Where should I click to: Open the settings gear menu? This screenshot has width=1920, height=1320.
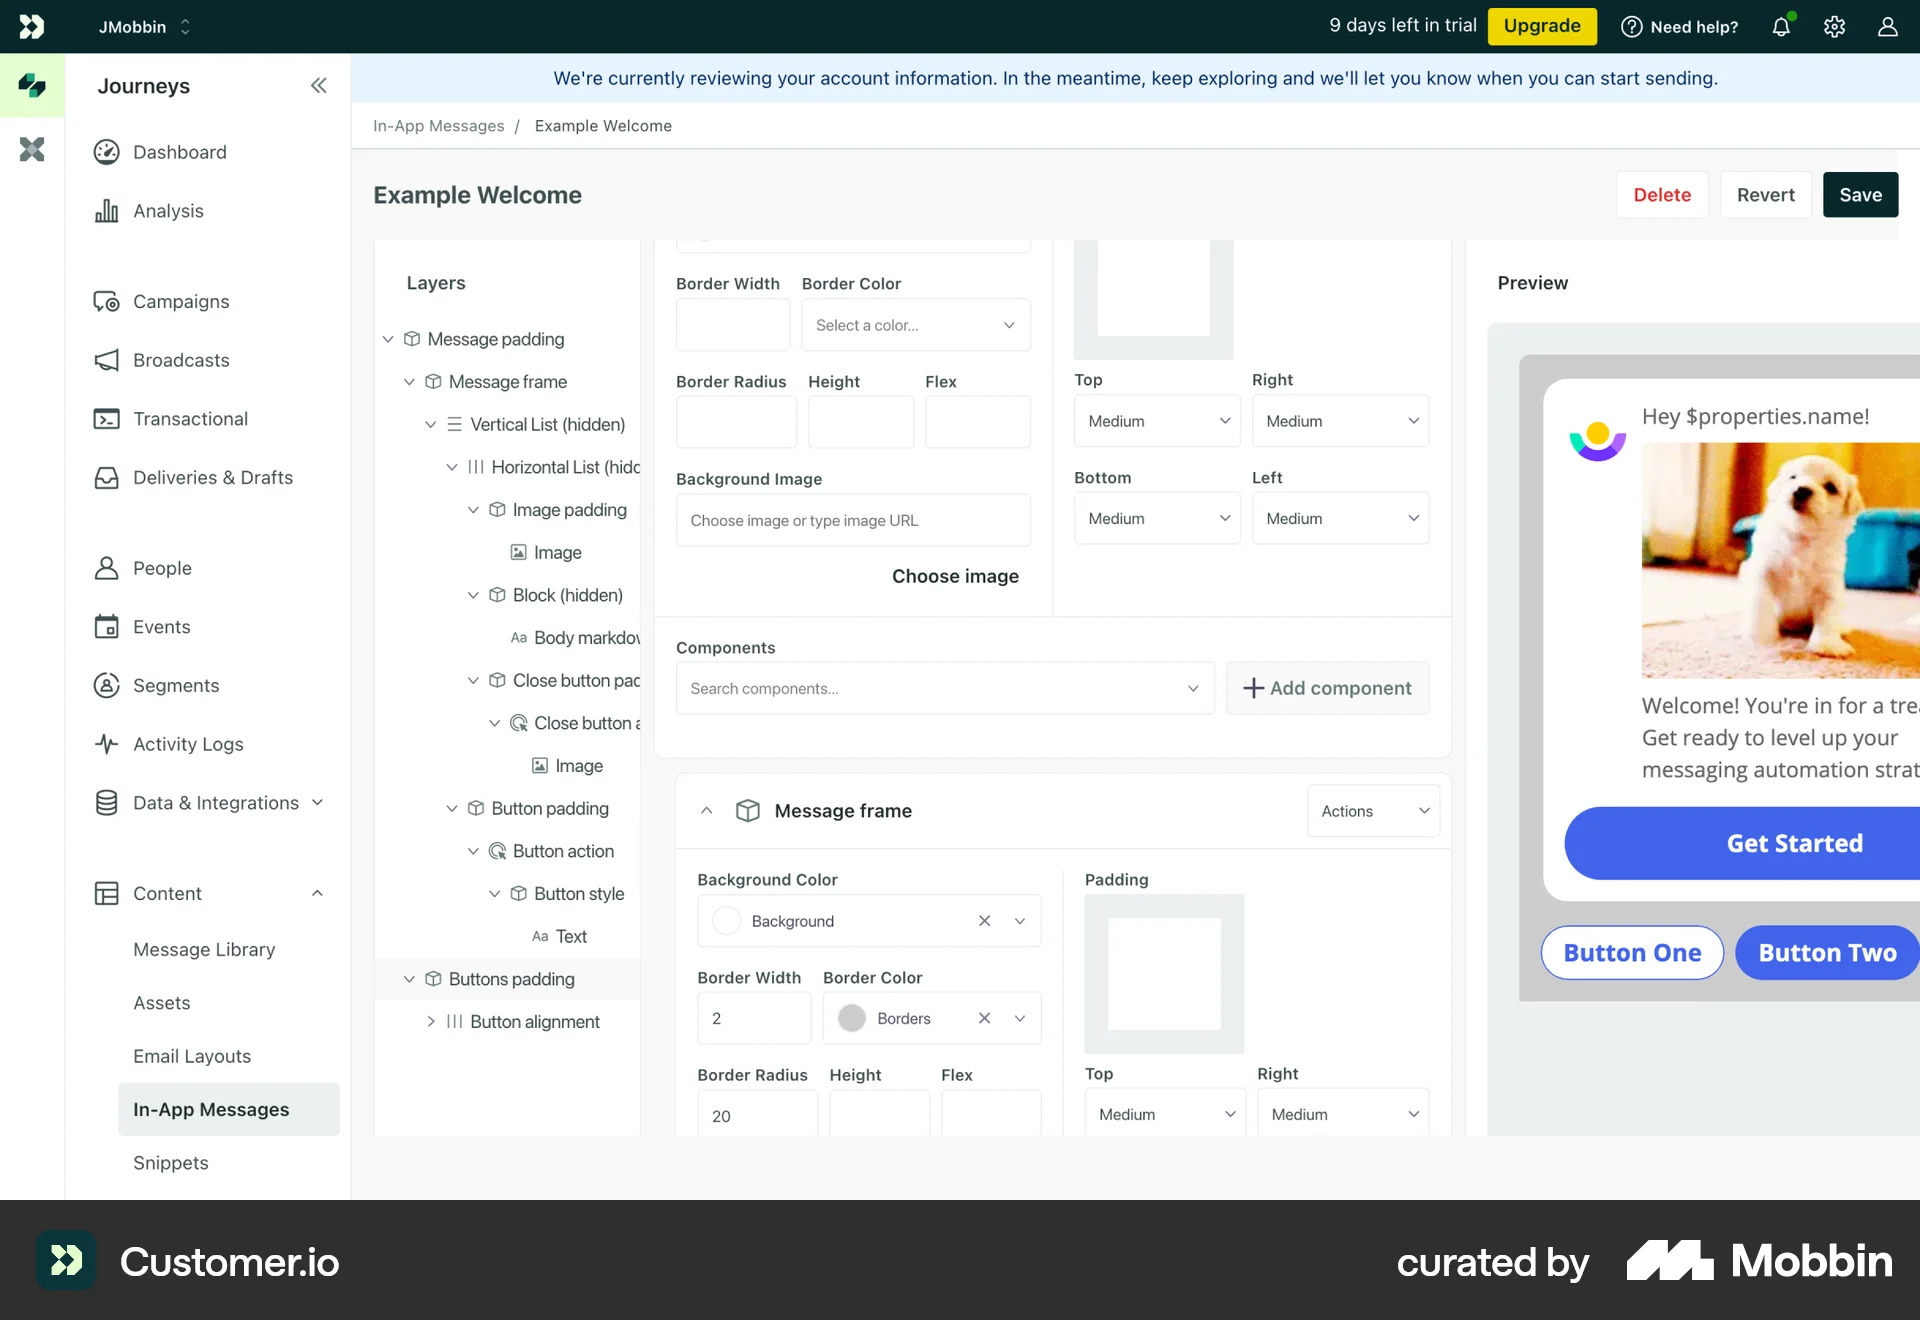coord(1834,26)
